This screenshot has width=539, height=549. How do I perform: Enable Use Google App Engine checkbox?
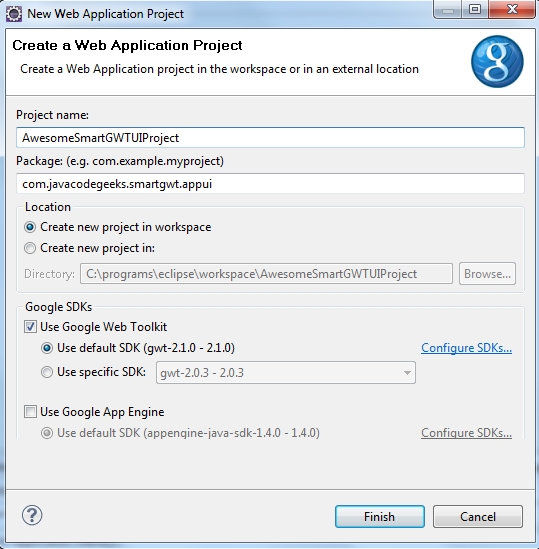tap(30, 412)
